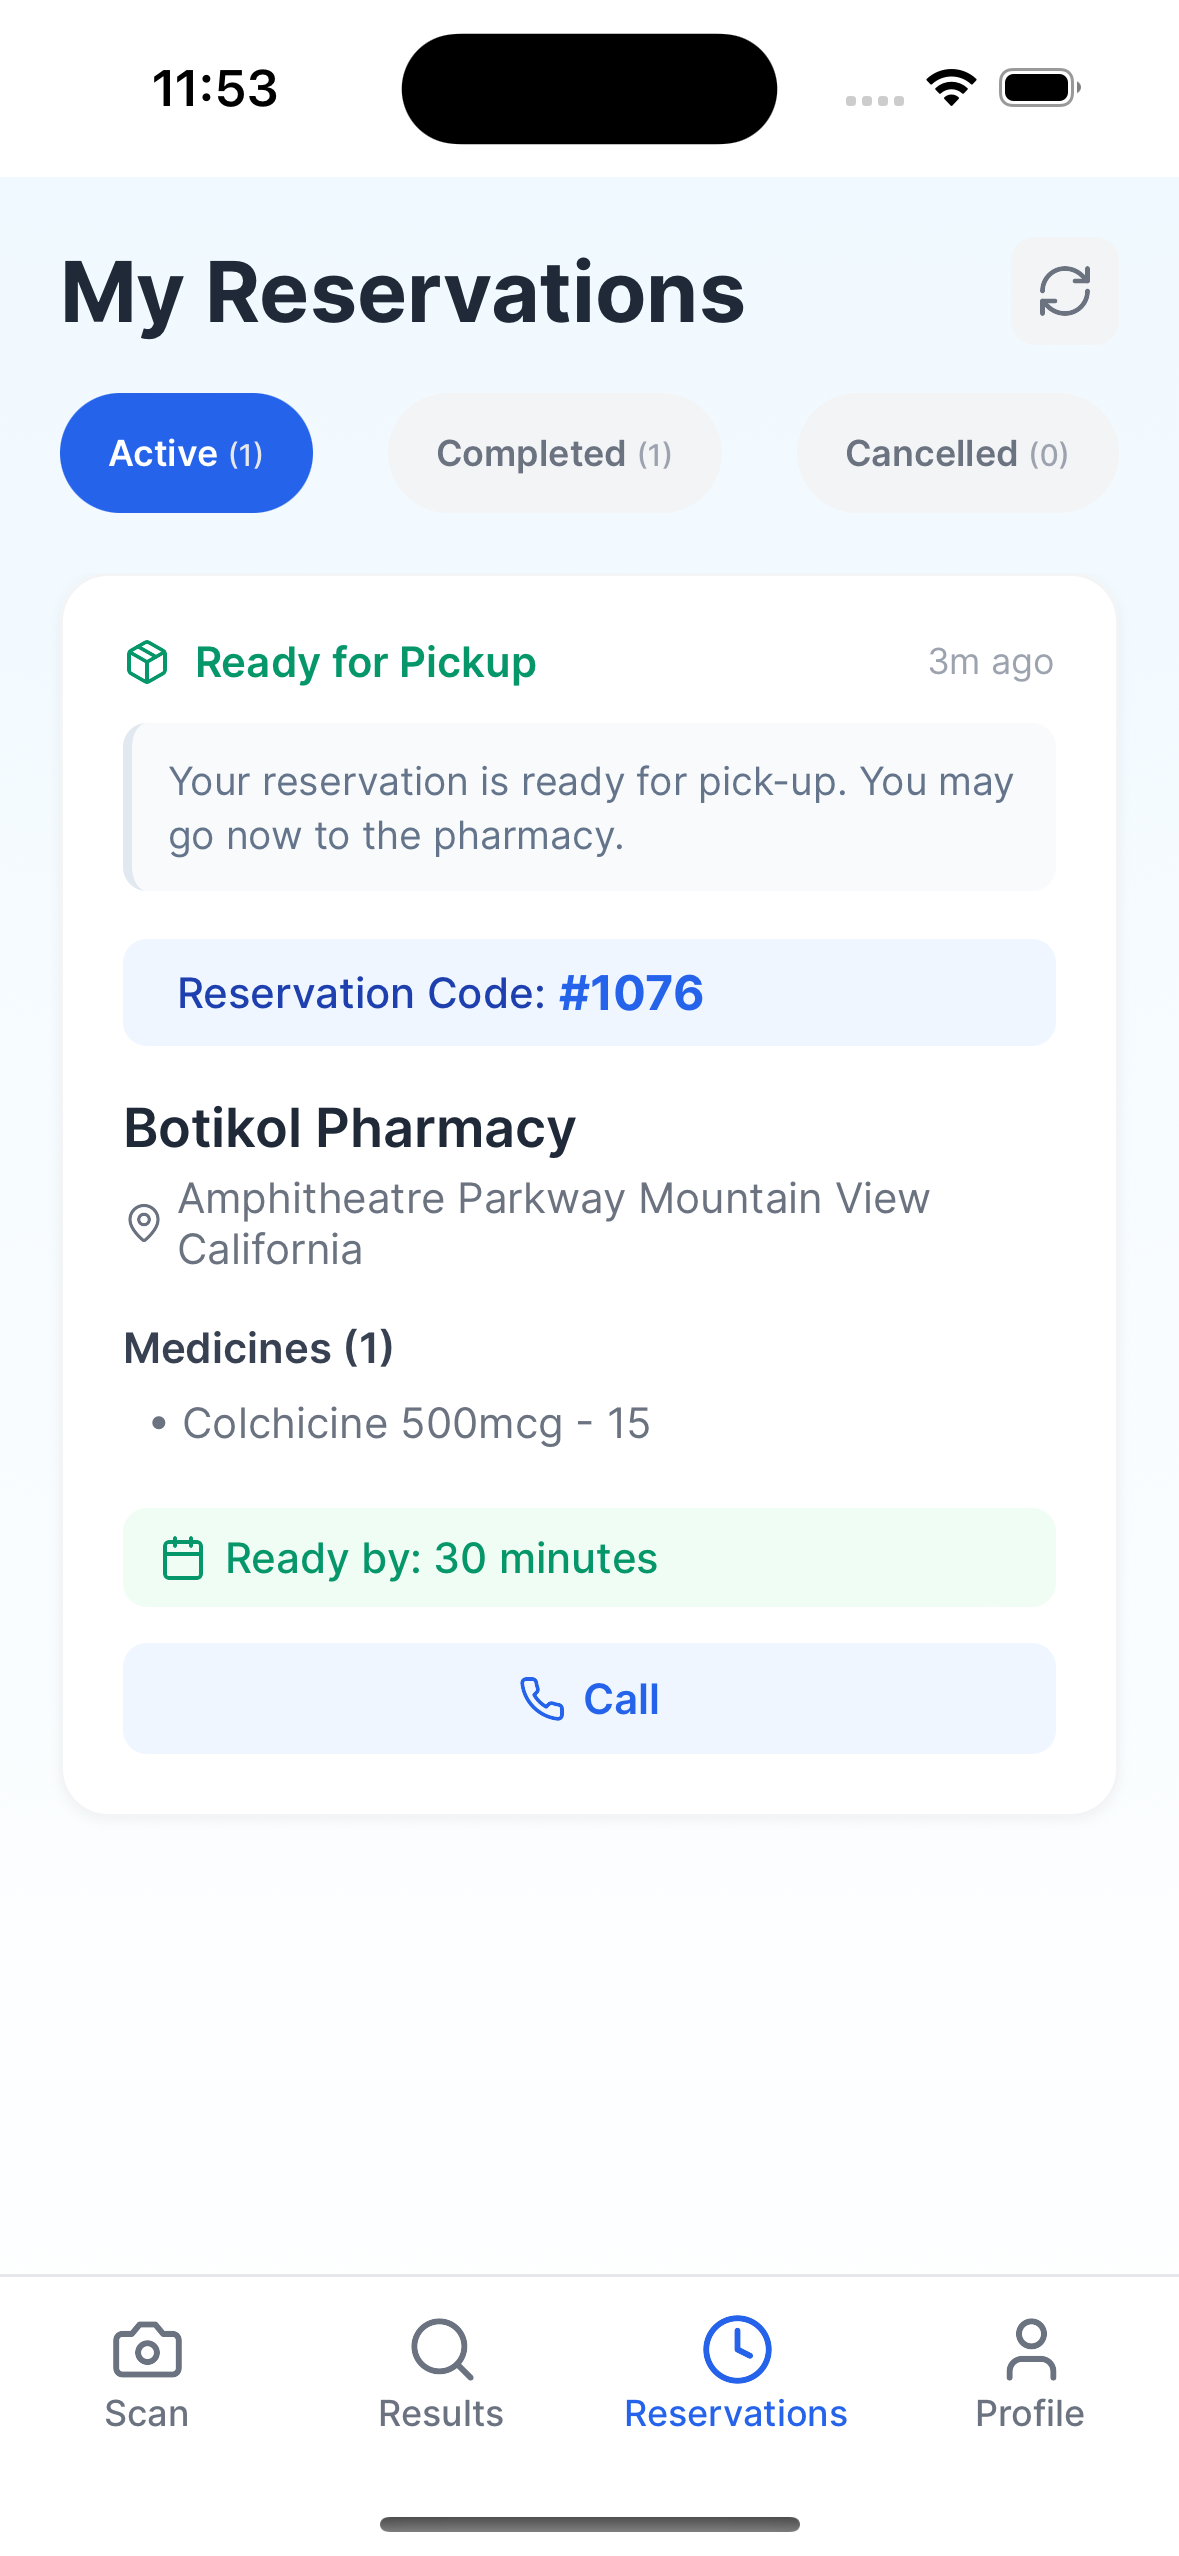Image resolution: width=1179 pixels, height=2556 pixels.
Task: Select the Active (1) filter
Action: point(186,453)
